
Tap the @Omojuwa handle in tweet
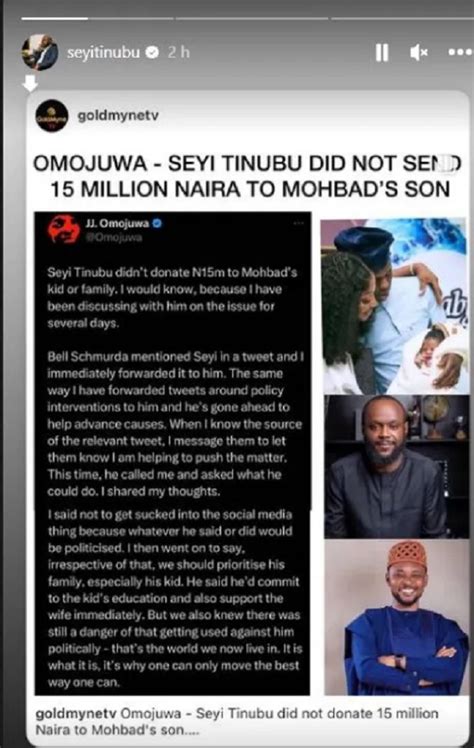(113, 237)
